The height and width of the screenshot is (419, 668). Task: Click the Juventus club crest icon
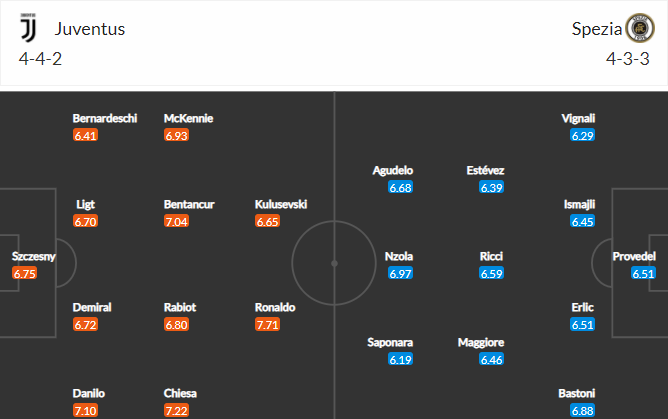[29, 28]
